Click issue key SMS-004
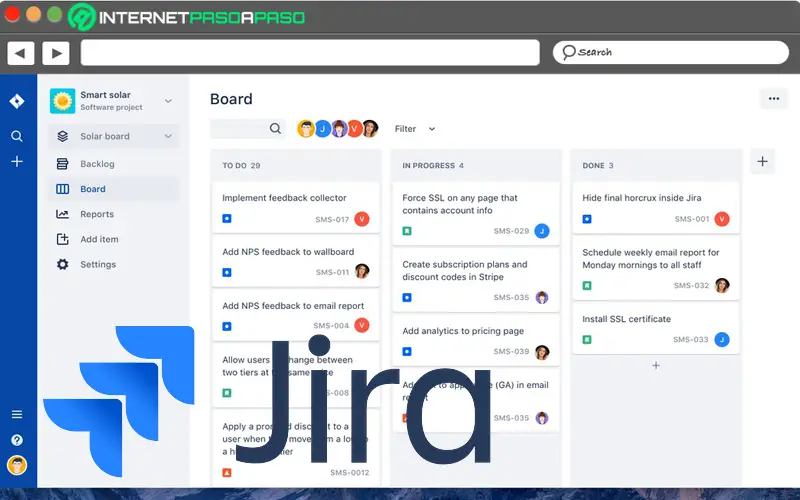 click(x=331, y=326)
